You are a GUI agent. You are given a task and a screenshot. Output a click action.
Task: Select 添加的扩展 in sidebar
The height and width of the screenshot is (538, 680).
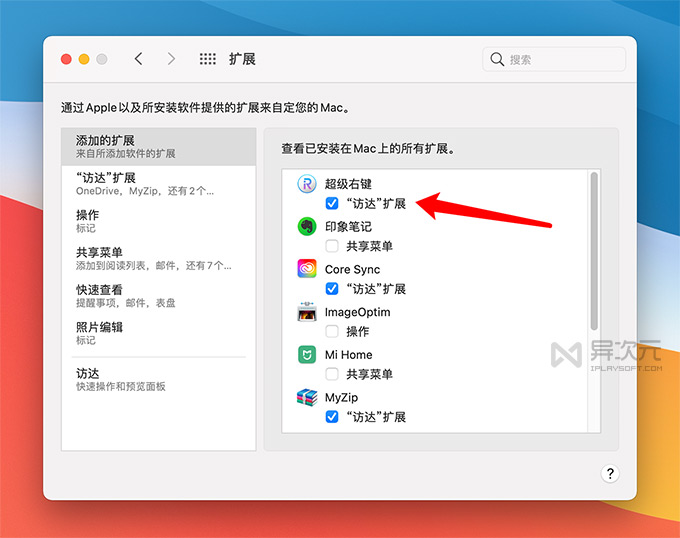(x=159, y=147)
